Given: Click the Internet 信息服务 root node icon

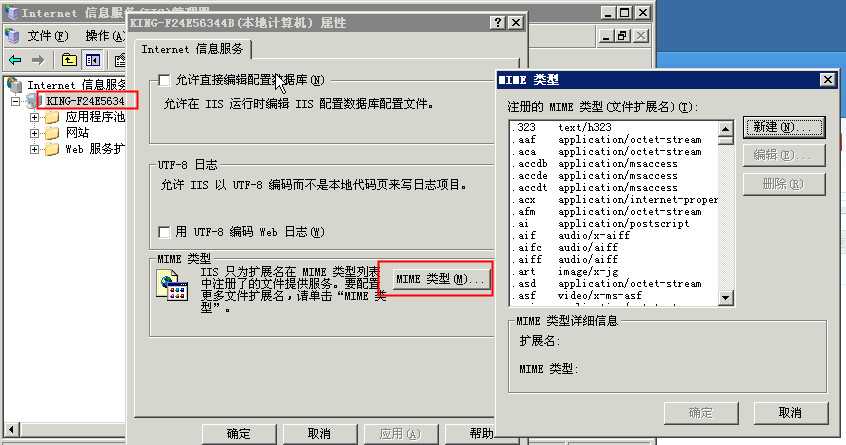Looking at the screenshot, I should 14,85.
